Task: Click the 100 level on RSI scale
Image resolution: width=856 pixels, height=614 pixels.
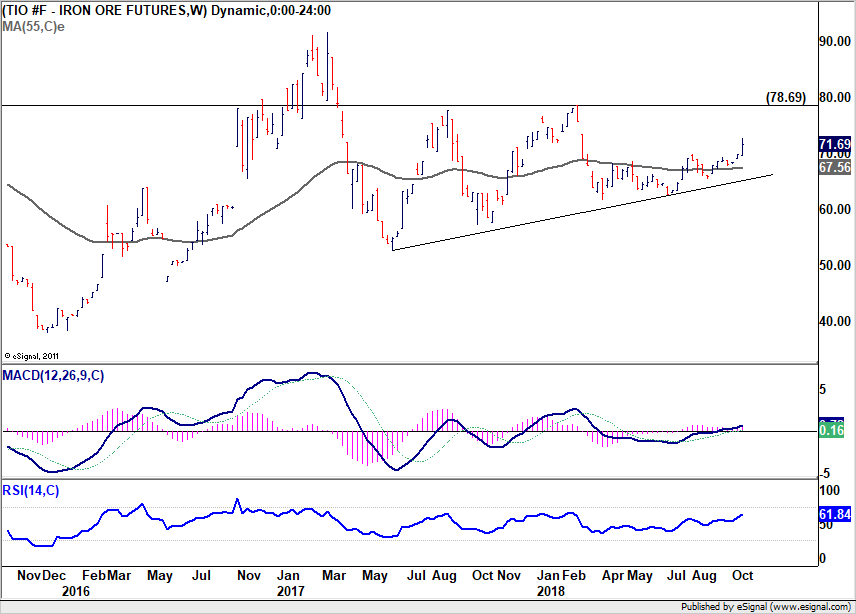Action: 828,492
